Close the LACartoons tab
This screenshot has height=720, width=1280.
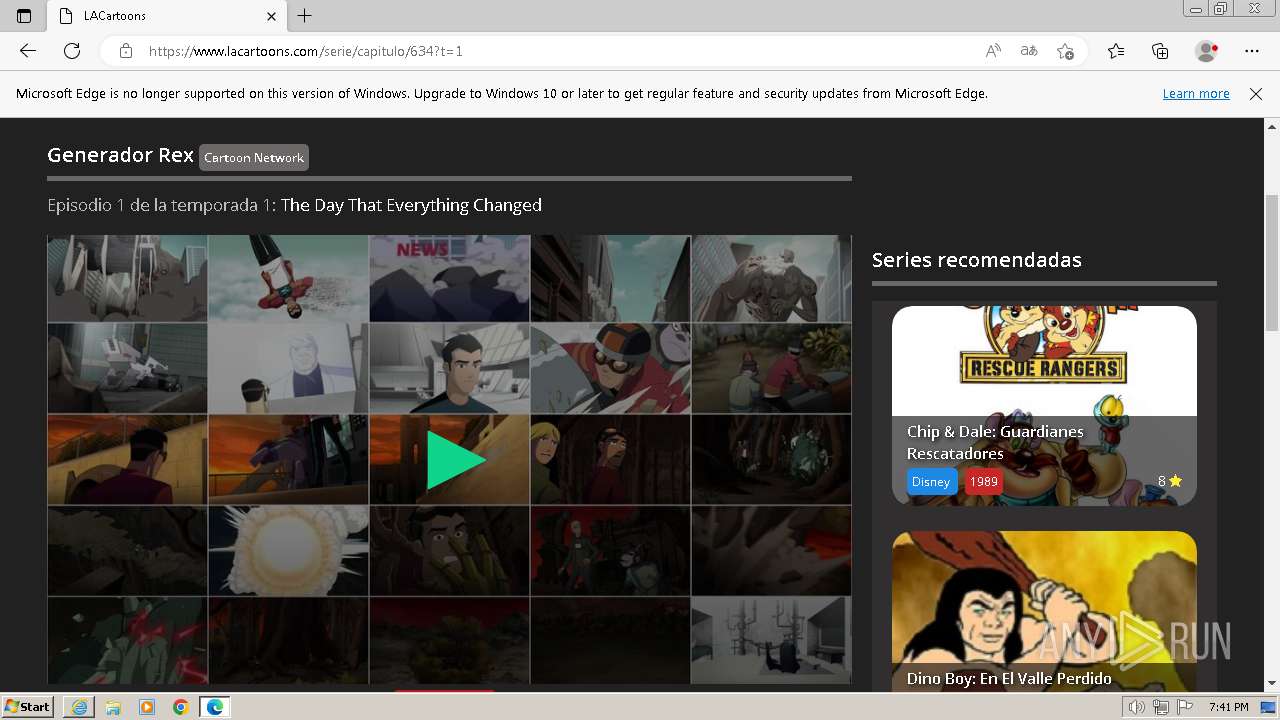[x=272, y=16]
